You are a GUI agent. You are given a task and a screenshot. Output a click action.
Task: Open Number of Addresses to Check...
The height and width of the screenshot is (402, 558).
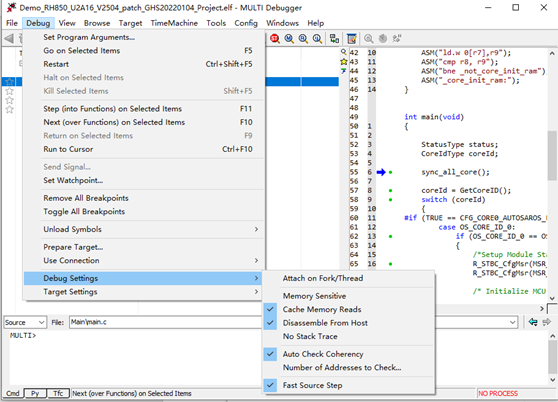point(348,367)
